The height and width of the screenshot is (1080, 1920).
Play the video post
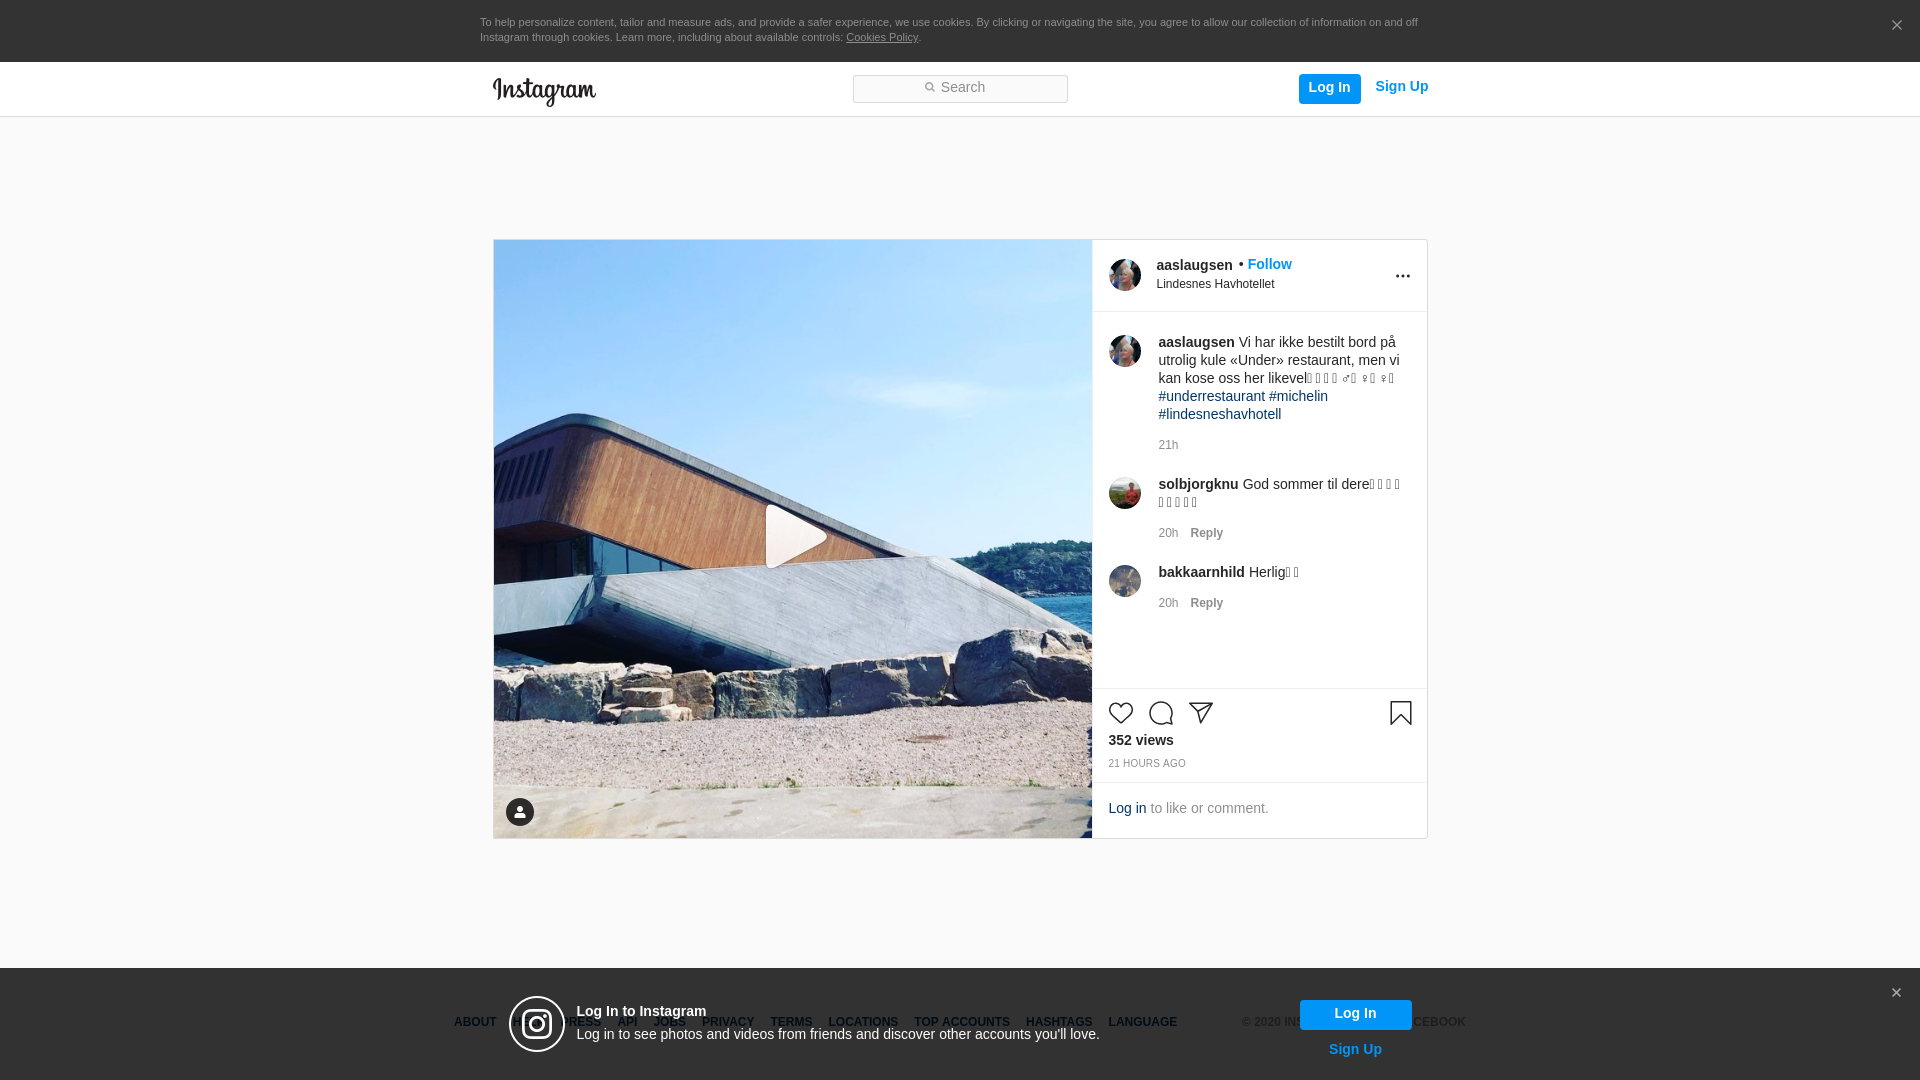[x=794, y=537]
